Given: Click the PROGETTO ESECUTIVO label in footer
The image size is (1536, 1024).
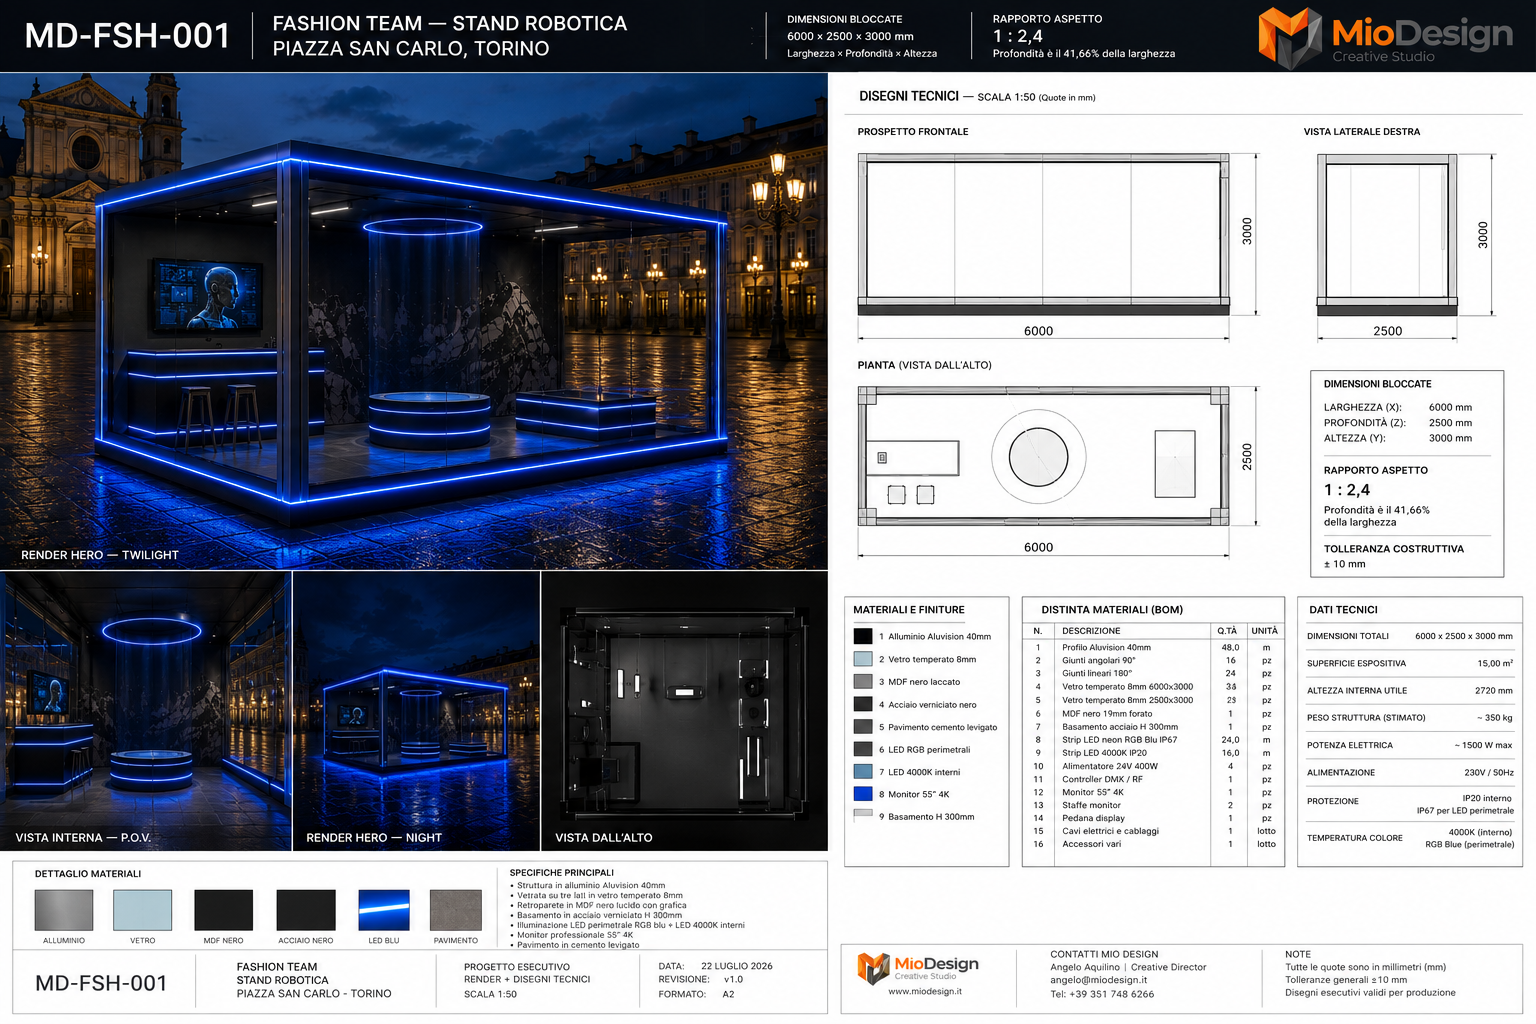Looking at the screenshot, I should point(517,967).
